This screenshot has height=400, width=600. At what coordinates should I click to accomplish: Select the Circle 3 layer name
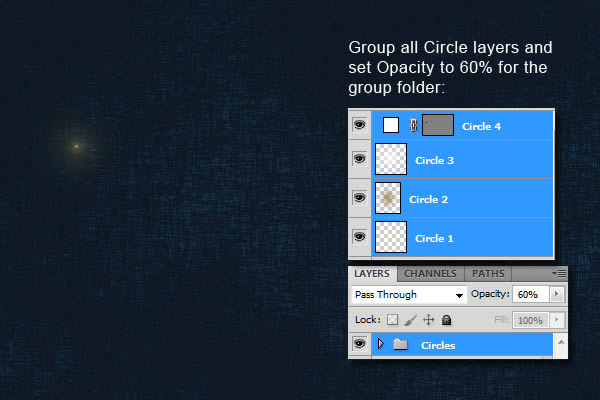pos(434,160)
